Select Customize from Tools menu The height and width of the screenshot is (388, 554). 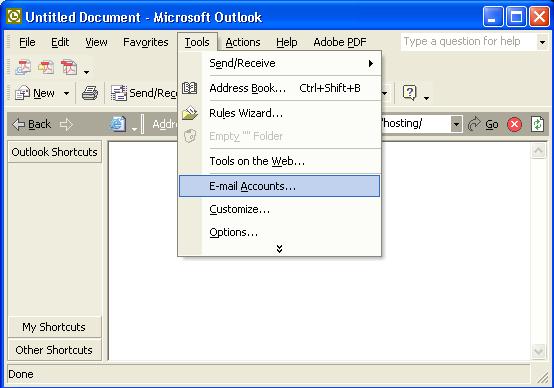pos(279,209)
